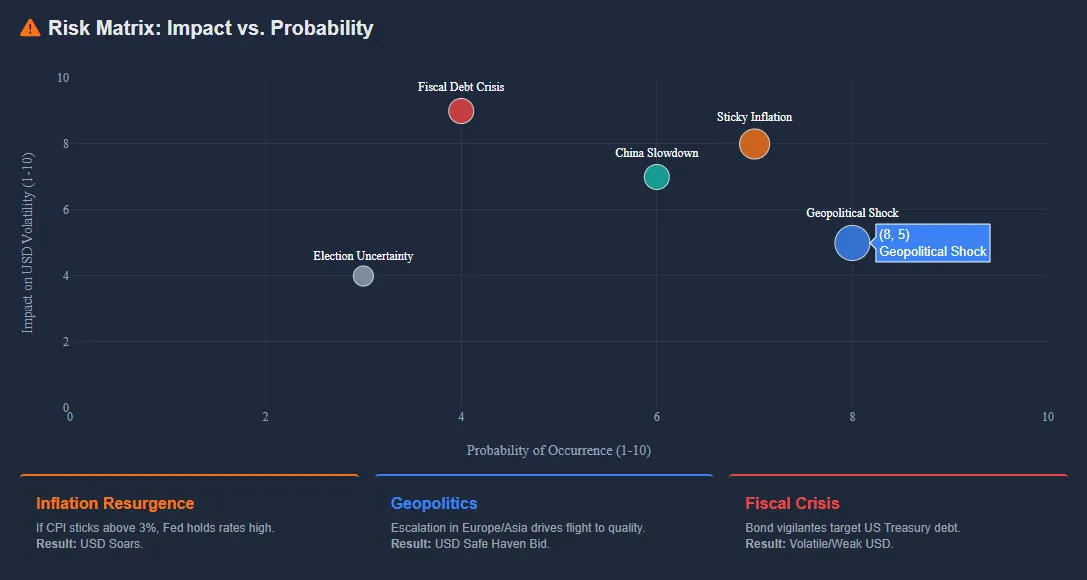The width and height of the screenshot is (1087, 580).
Task: Click the gray Election Uncertainty bubble
Action: pyautogui.click(x=363, y=276)
